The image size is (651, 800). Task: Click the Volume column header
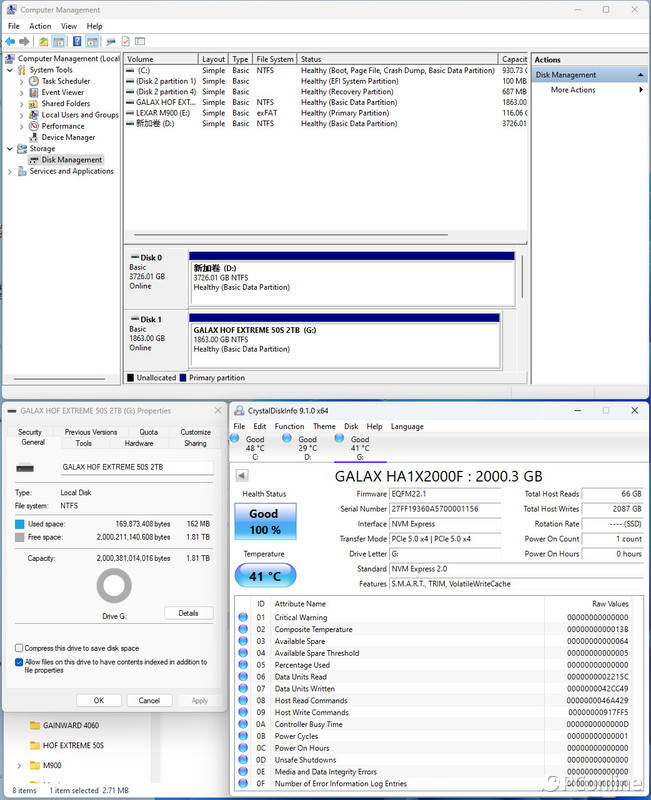[161, 59]
